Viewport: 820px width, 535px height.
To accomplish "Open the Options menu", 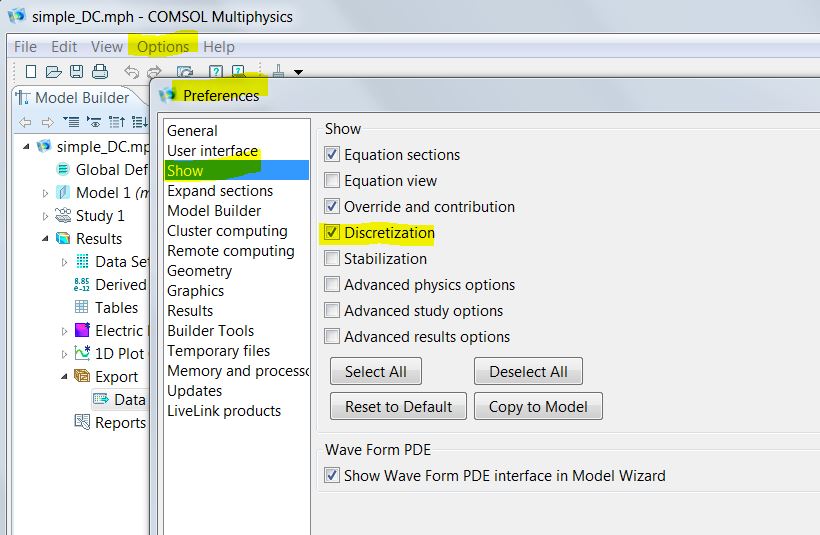I will (163, 47).
